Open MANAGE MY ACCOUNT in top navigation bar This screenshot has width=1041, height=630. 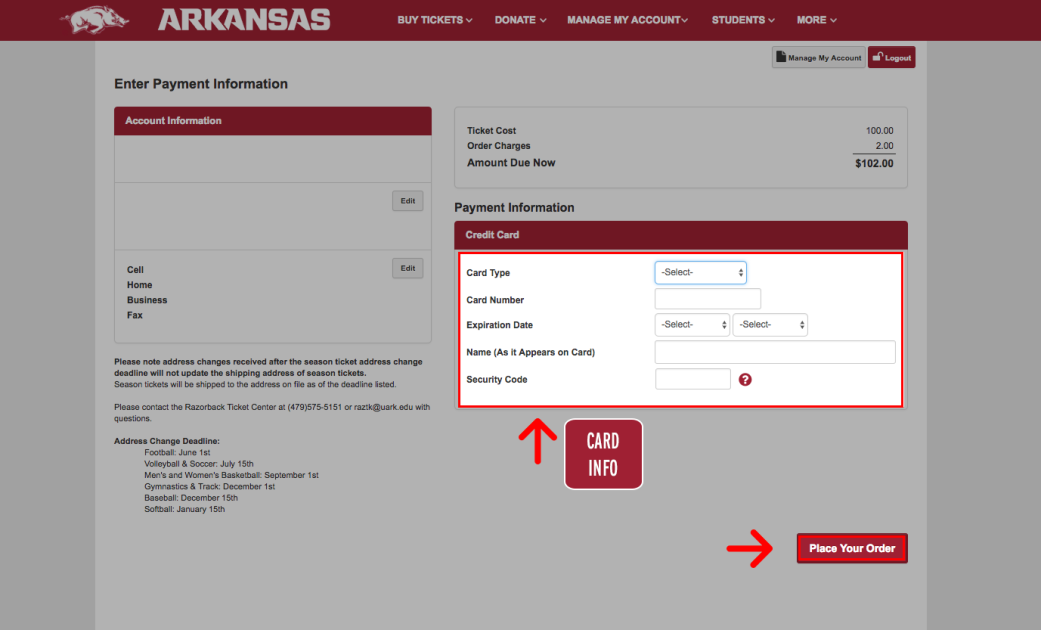[x=627, y=20]
